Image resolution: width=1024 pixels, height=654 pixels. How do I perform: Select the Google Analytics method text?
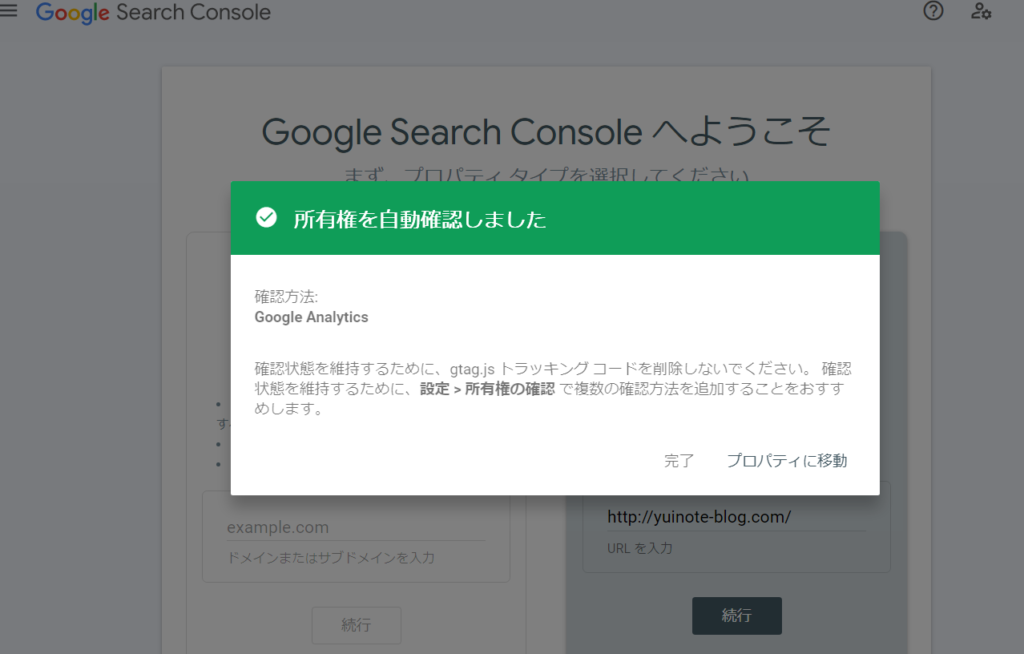tap(312, 318)
